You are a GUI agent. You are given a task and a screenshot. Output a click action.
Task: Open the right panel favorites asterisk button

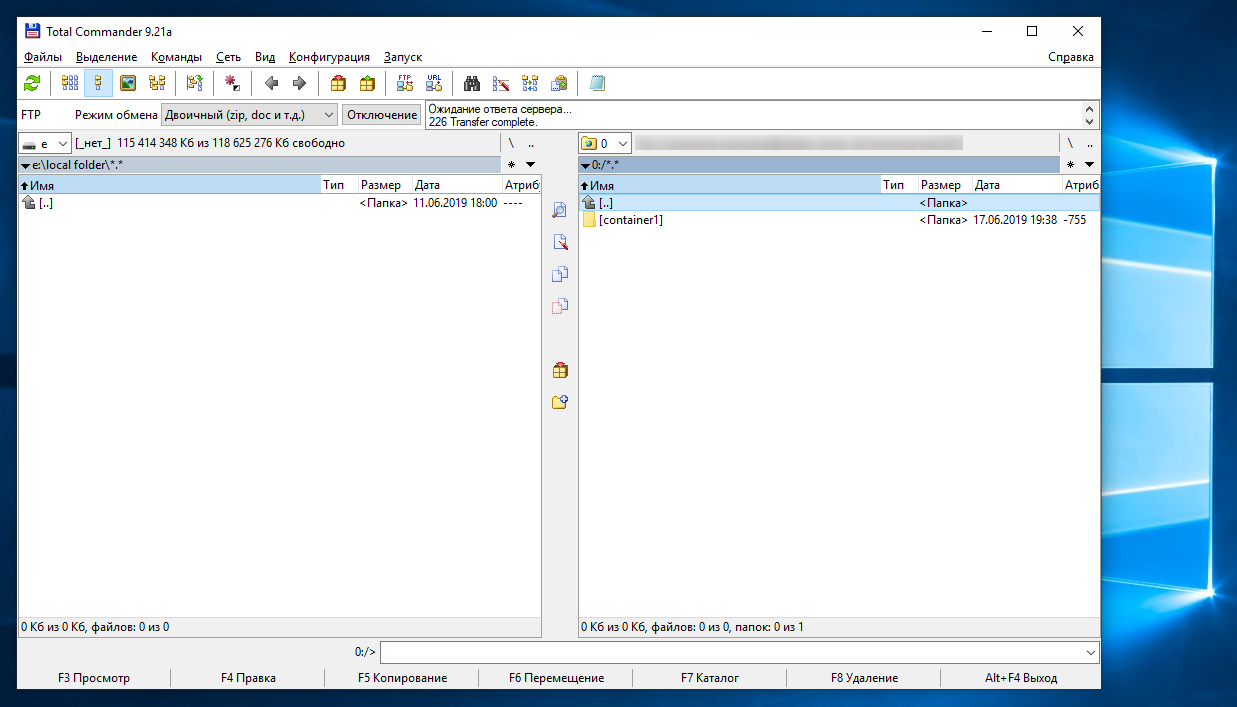tap(1071, 164)
